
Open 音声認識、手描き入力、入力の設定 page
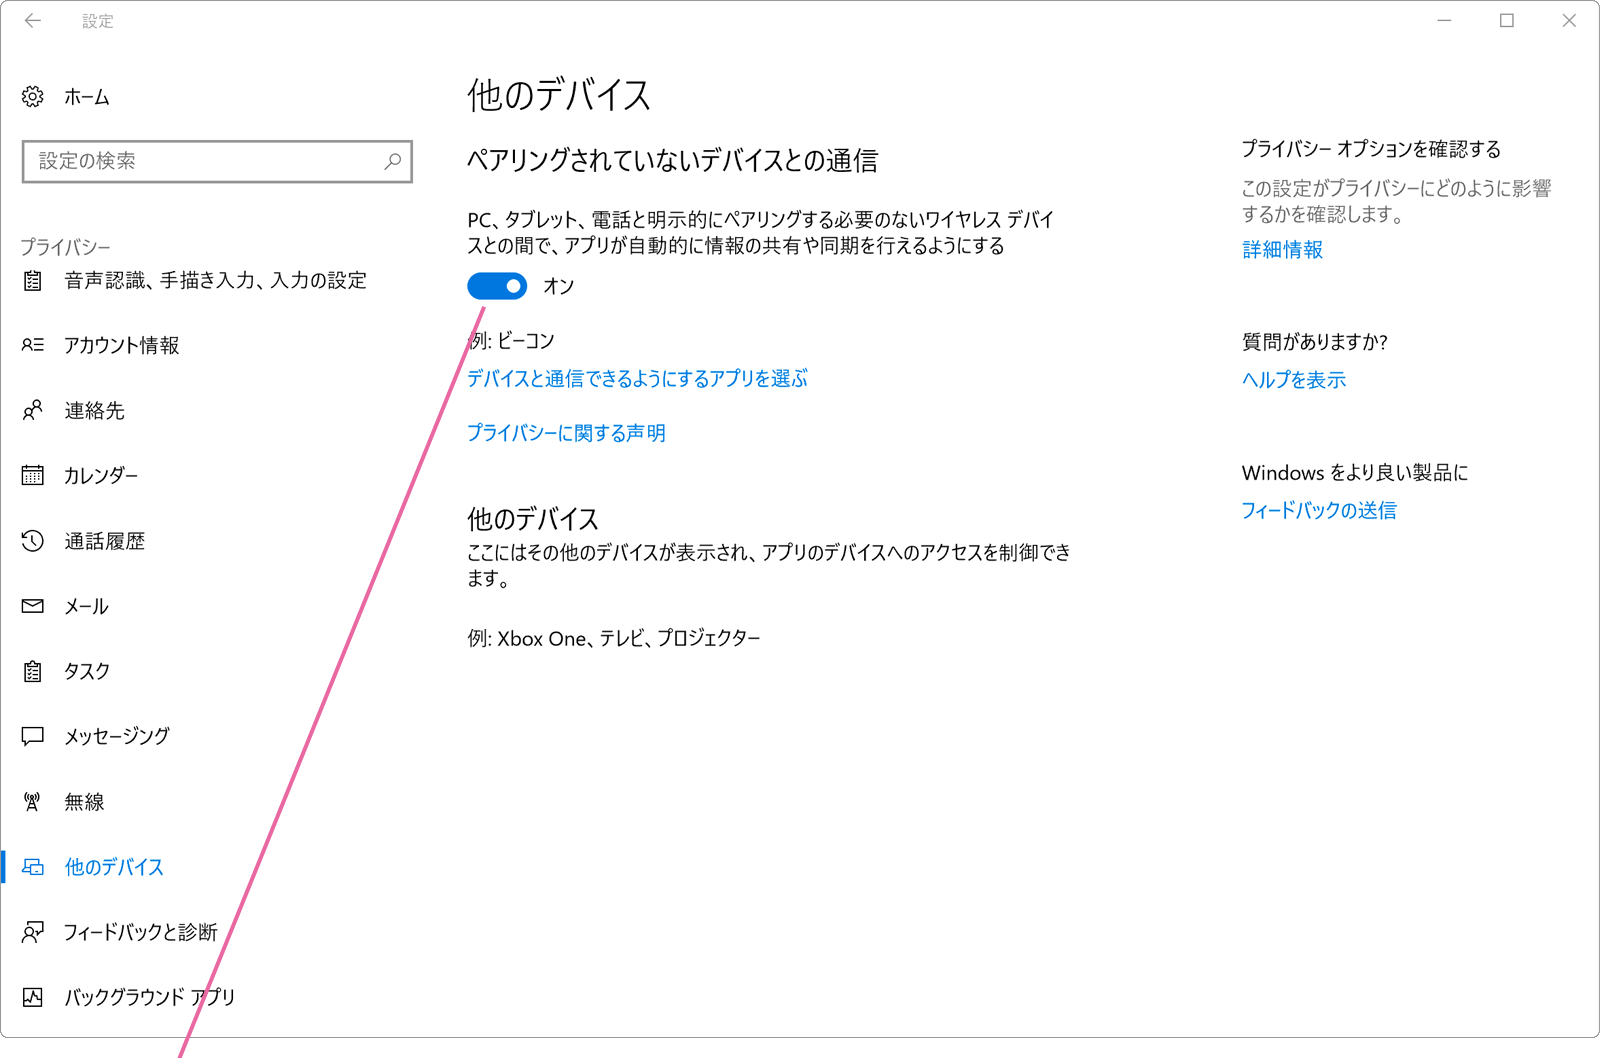pos(216,281)
